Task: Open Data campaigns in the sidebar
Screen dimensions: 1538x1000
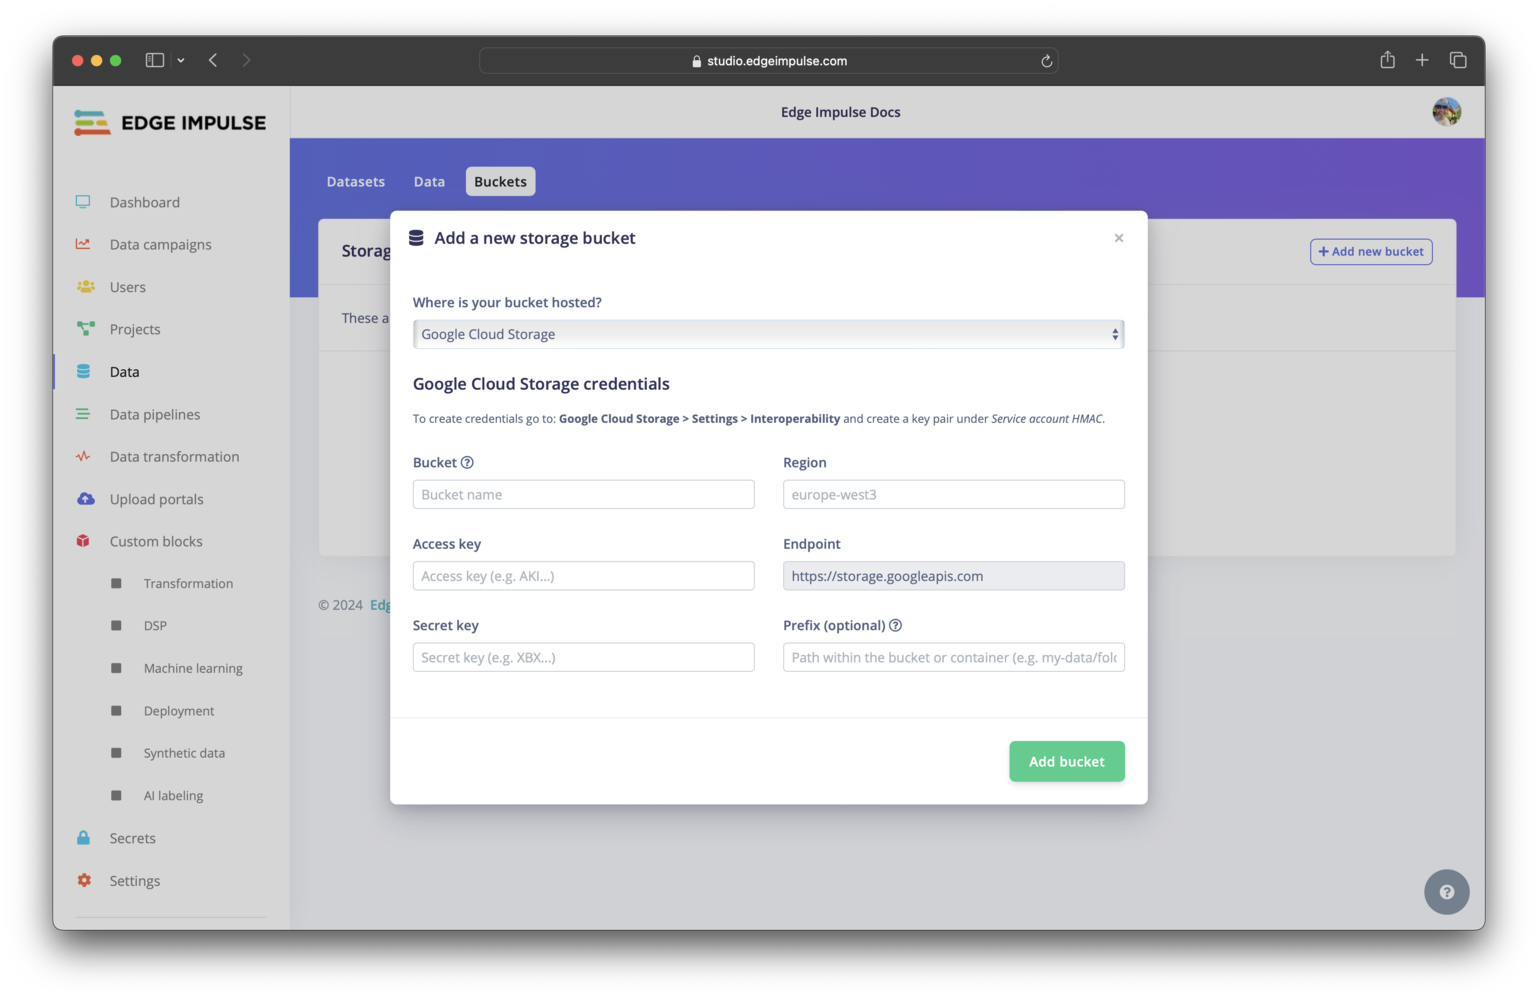Action: point(161,244)
